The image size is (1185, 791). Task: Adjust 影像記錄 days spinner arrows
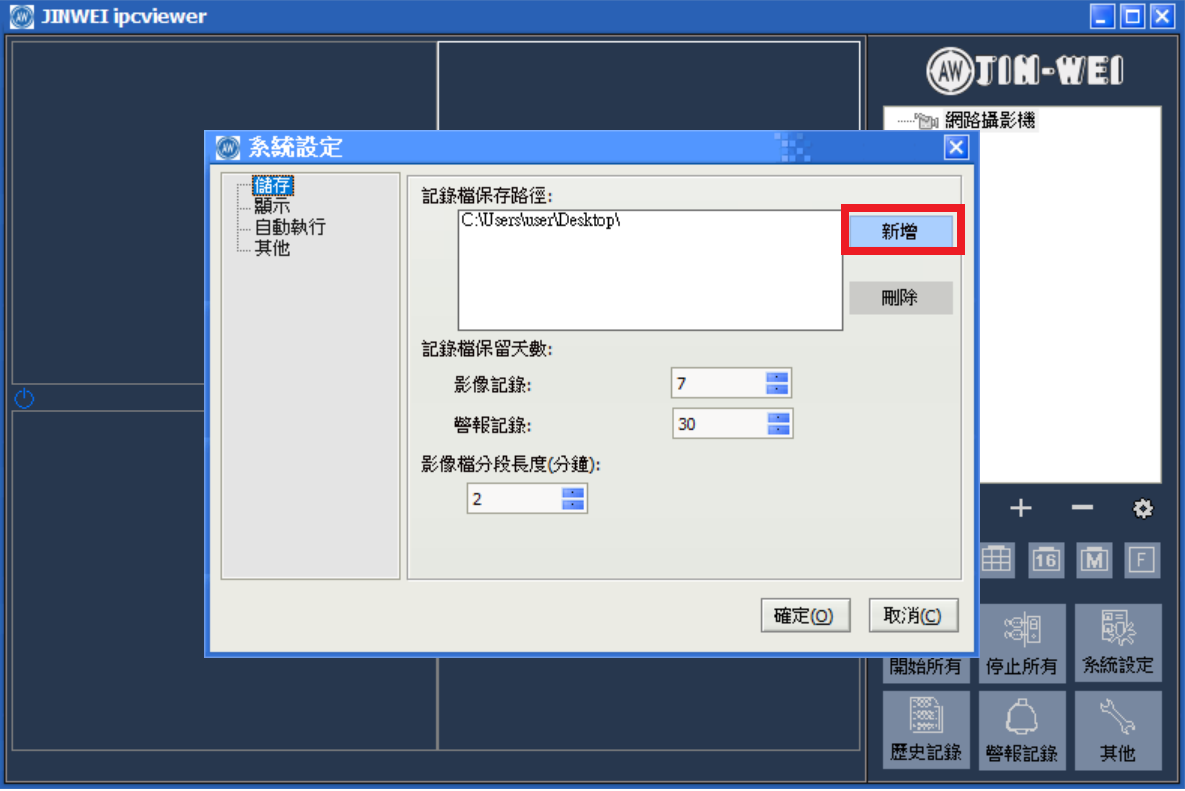point(777,383)
